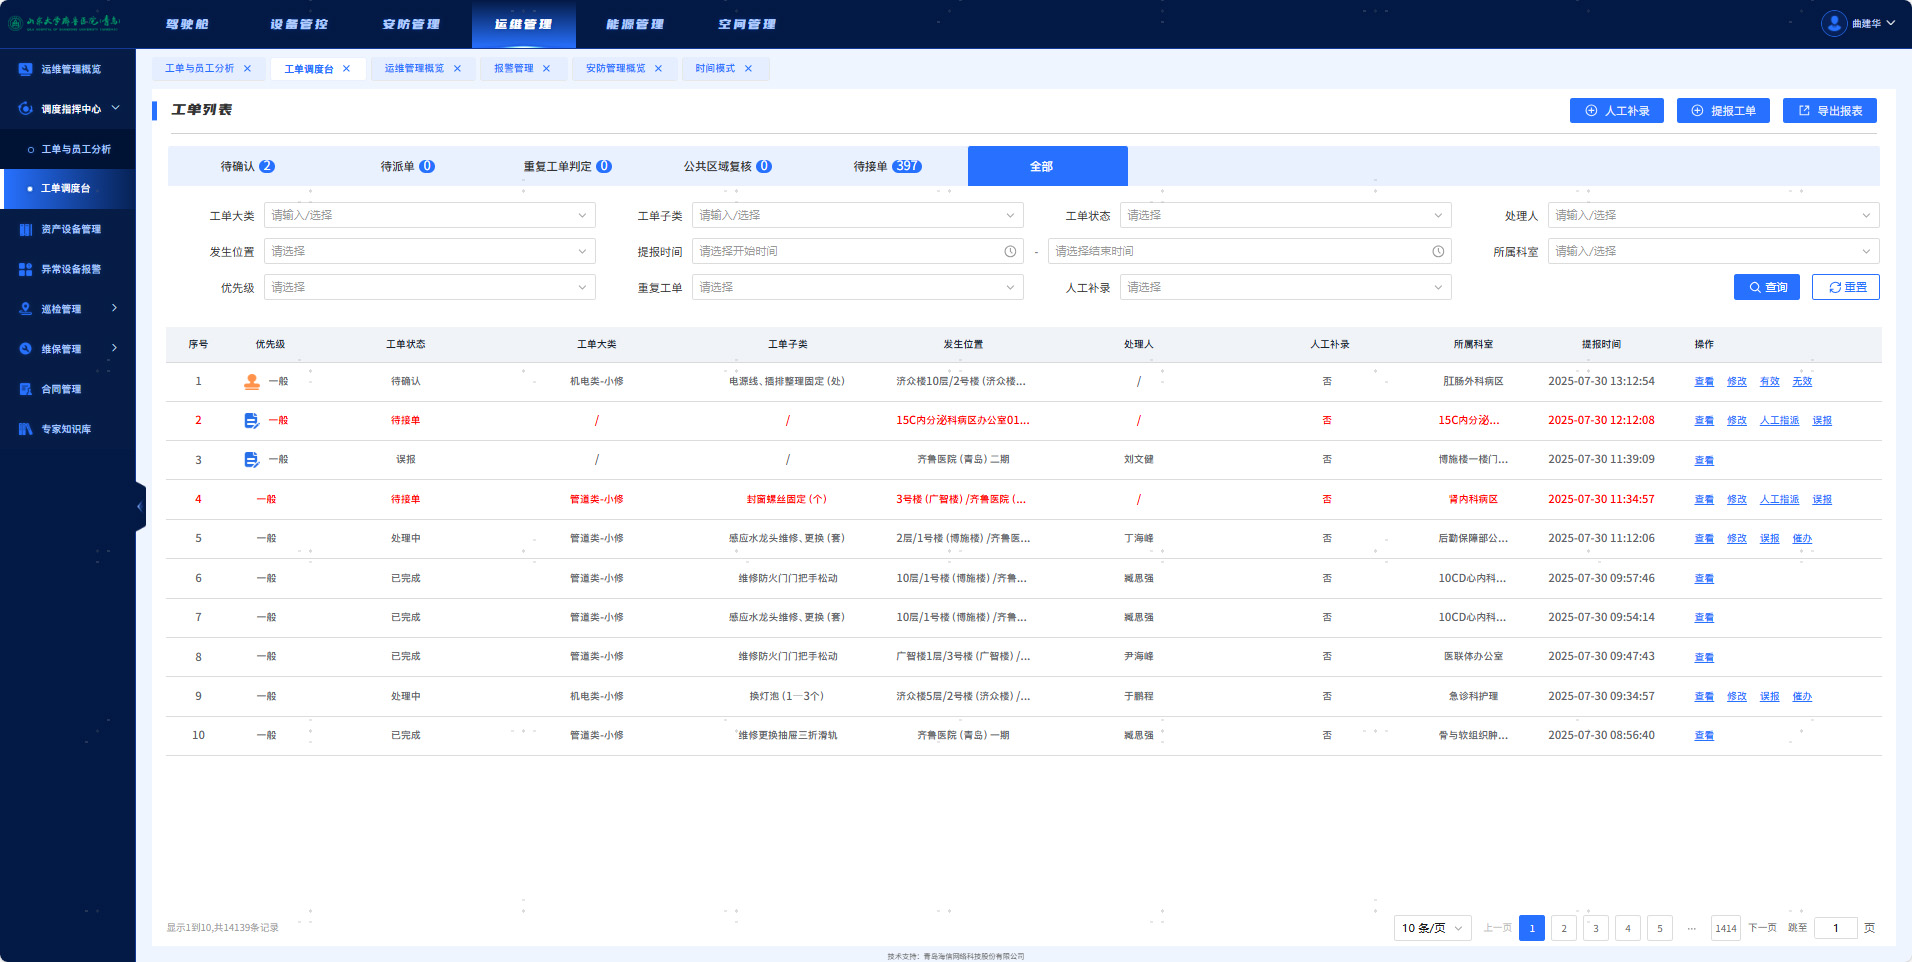Open the 工单大类 dropdown

click(x=430, y=215)
